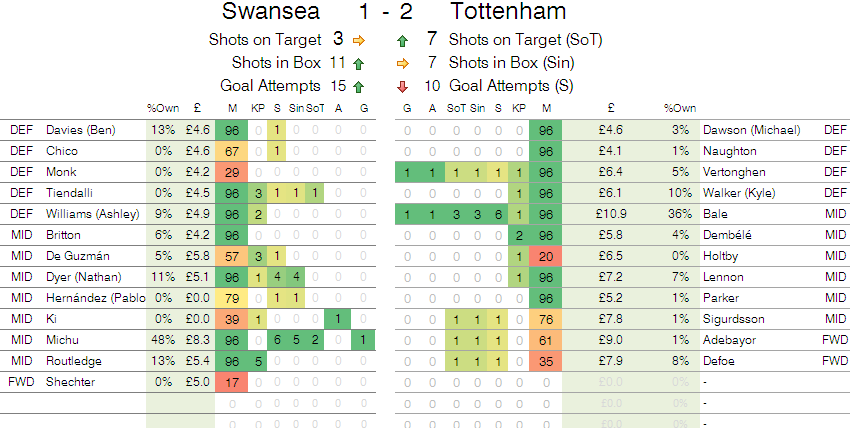This screenshot has height=428, width=850.
Task: Select Routledge's key passes cell showing 5
Action: [x=259, y=361]
